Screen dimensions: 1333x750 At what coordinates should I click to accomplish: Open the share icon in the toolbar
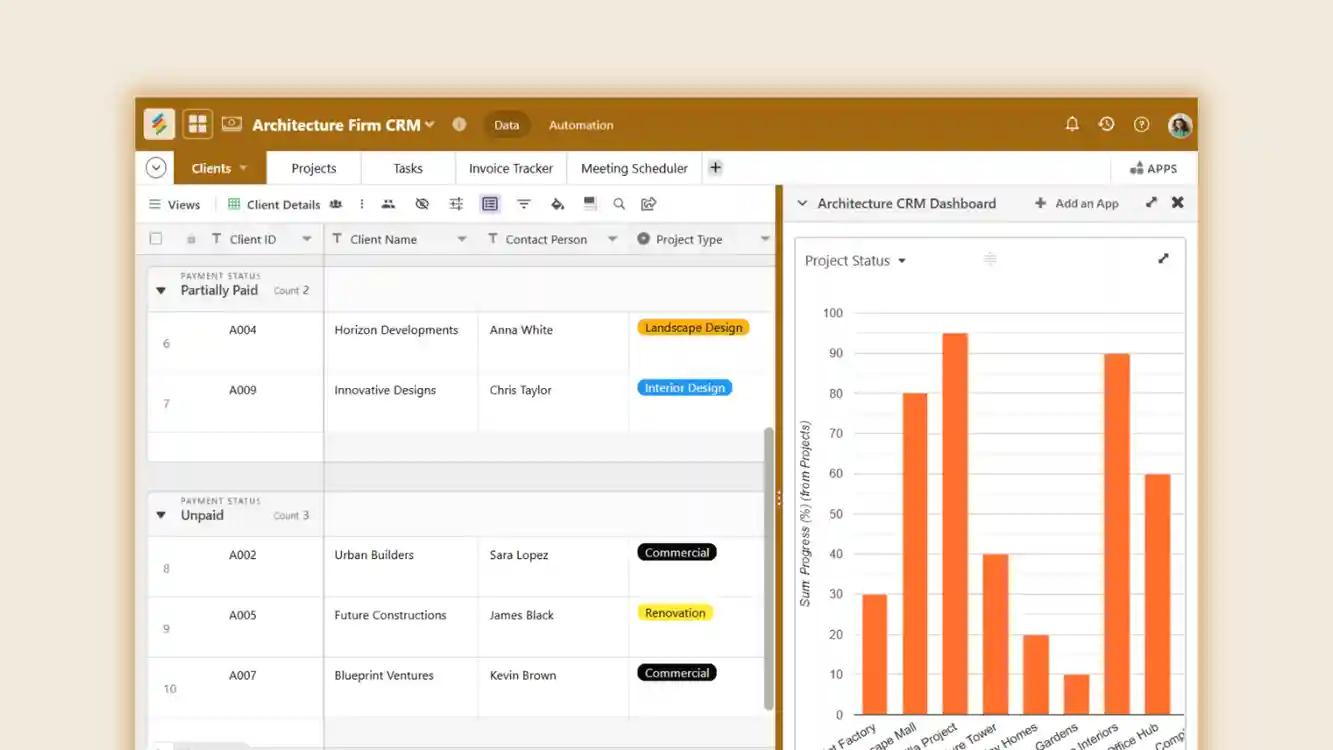click(x=648, y=203)
